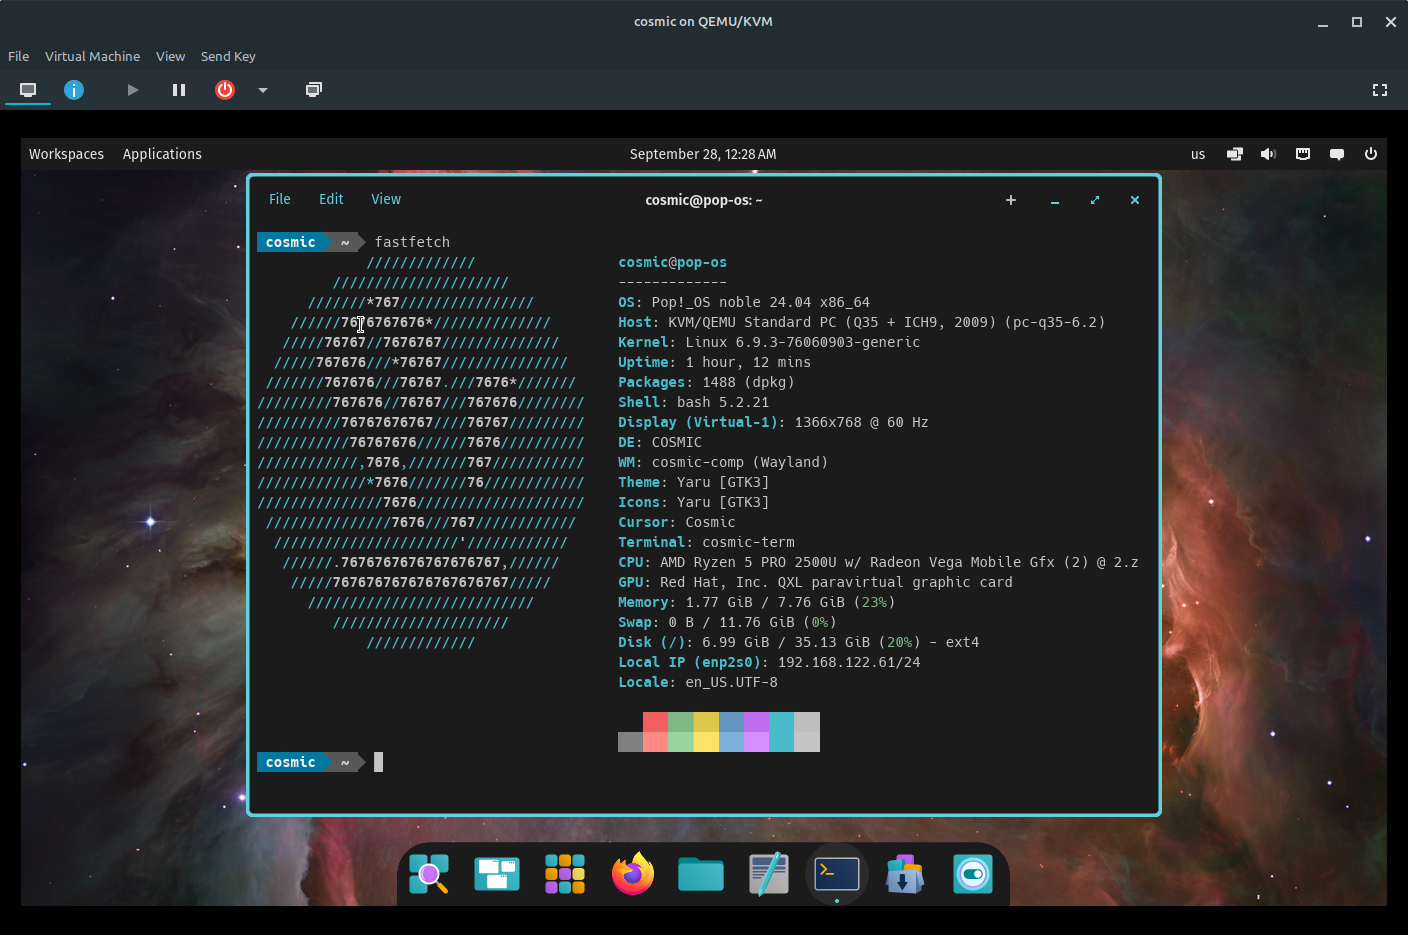The image size is (1408, 935).
Task: Toggle virt-manager fullscreen view icon
Action: point(1380,90)
